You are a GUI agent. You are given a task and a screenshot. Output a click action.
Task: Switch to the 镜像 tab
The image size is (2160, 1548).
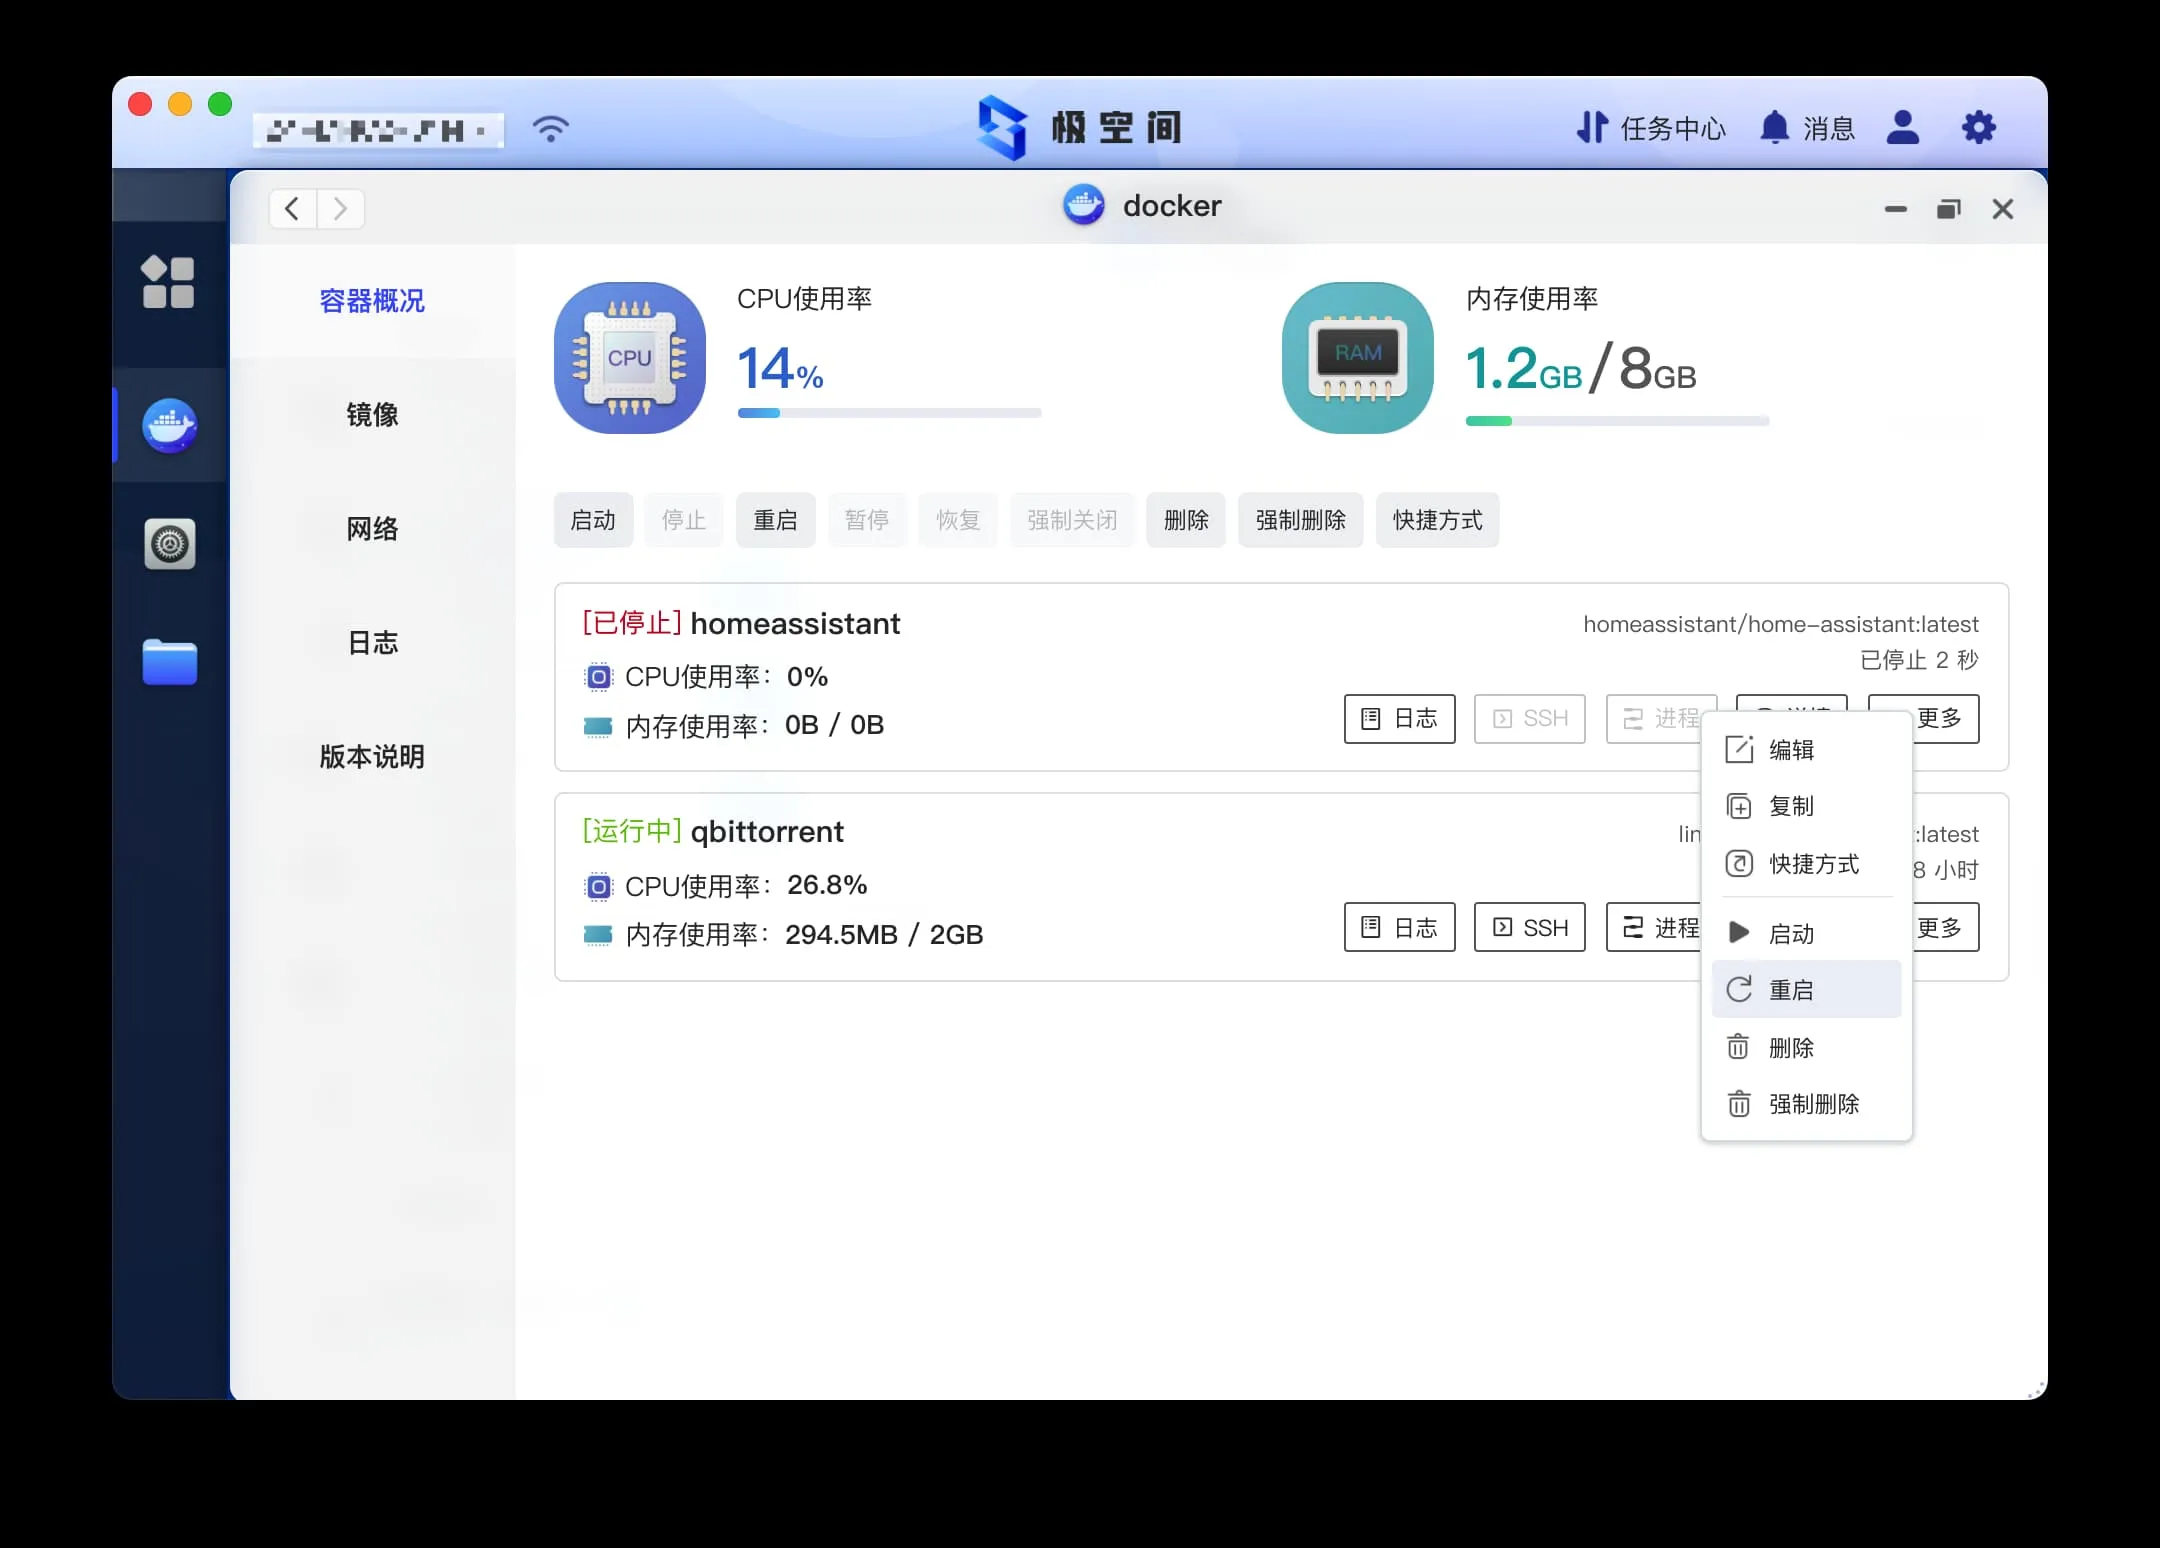(372, 415)
